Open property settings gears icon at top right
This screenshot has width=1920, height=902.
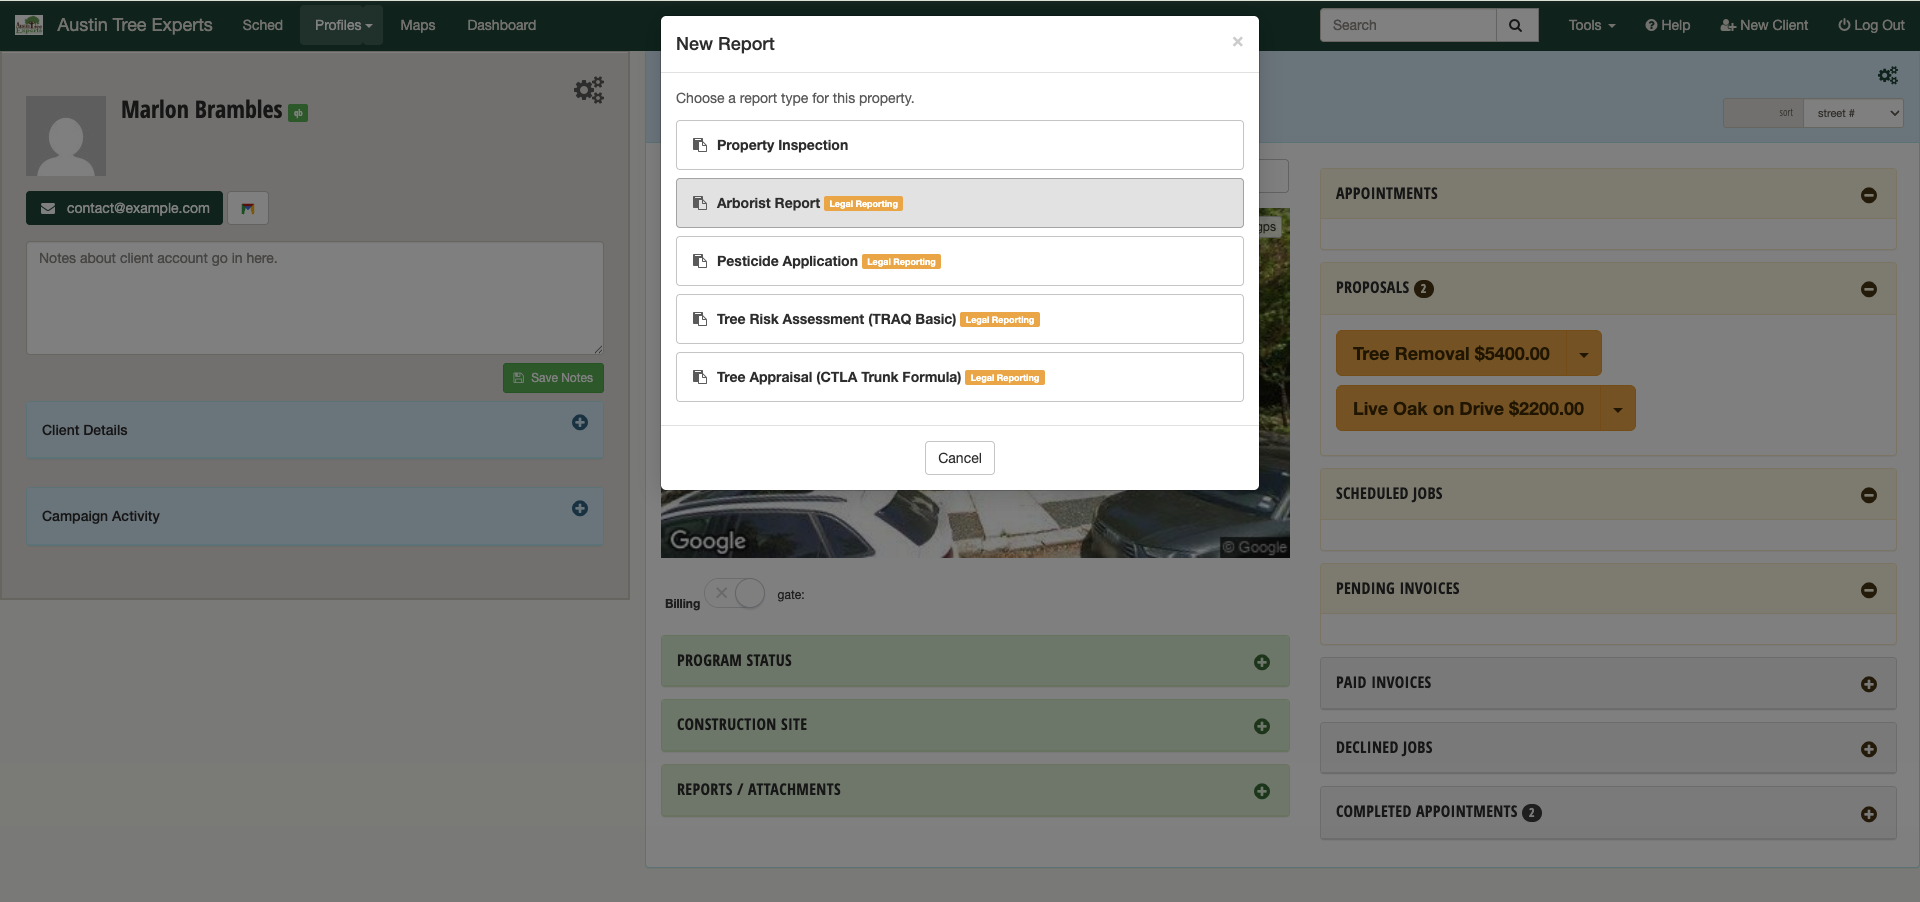pyautogui.click(x=1887, y=75)
